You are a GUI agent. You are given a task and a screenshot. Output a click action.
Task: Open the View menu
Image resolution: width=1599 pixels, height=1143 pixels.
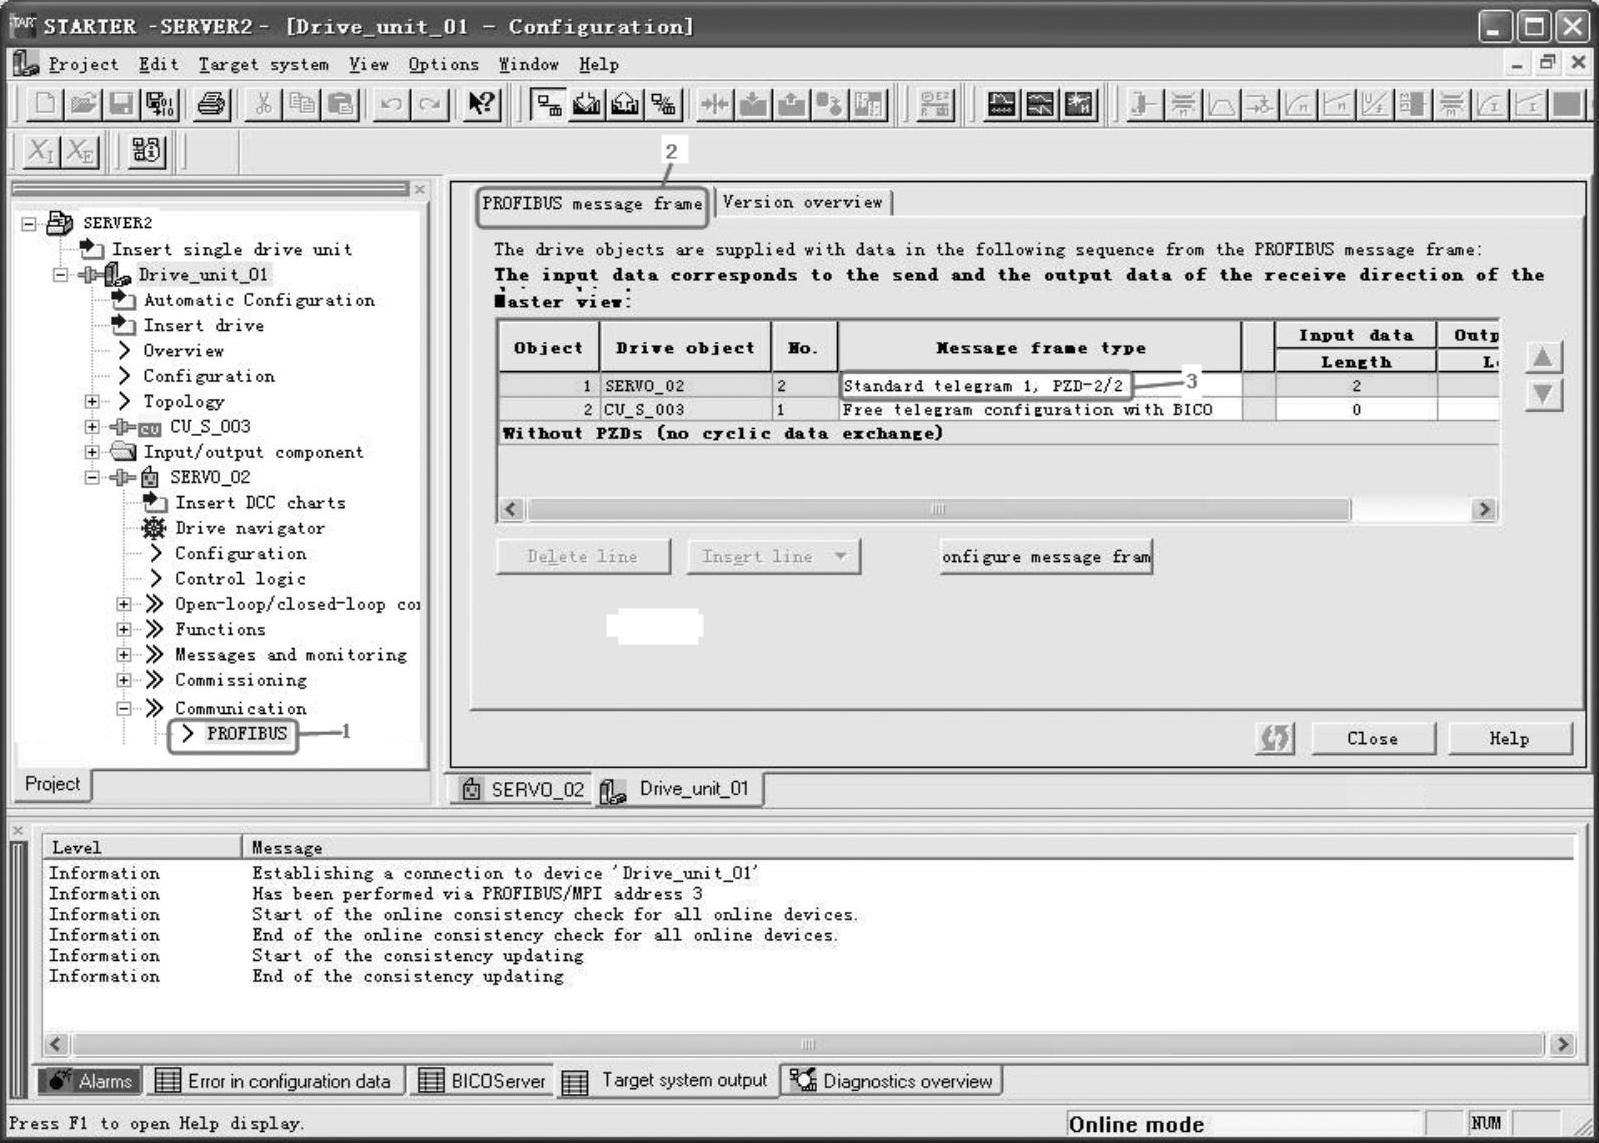point(368,65)
